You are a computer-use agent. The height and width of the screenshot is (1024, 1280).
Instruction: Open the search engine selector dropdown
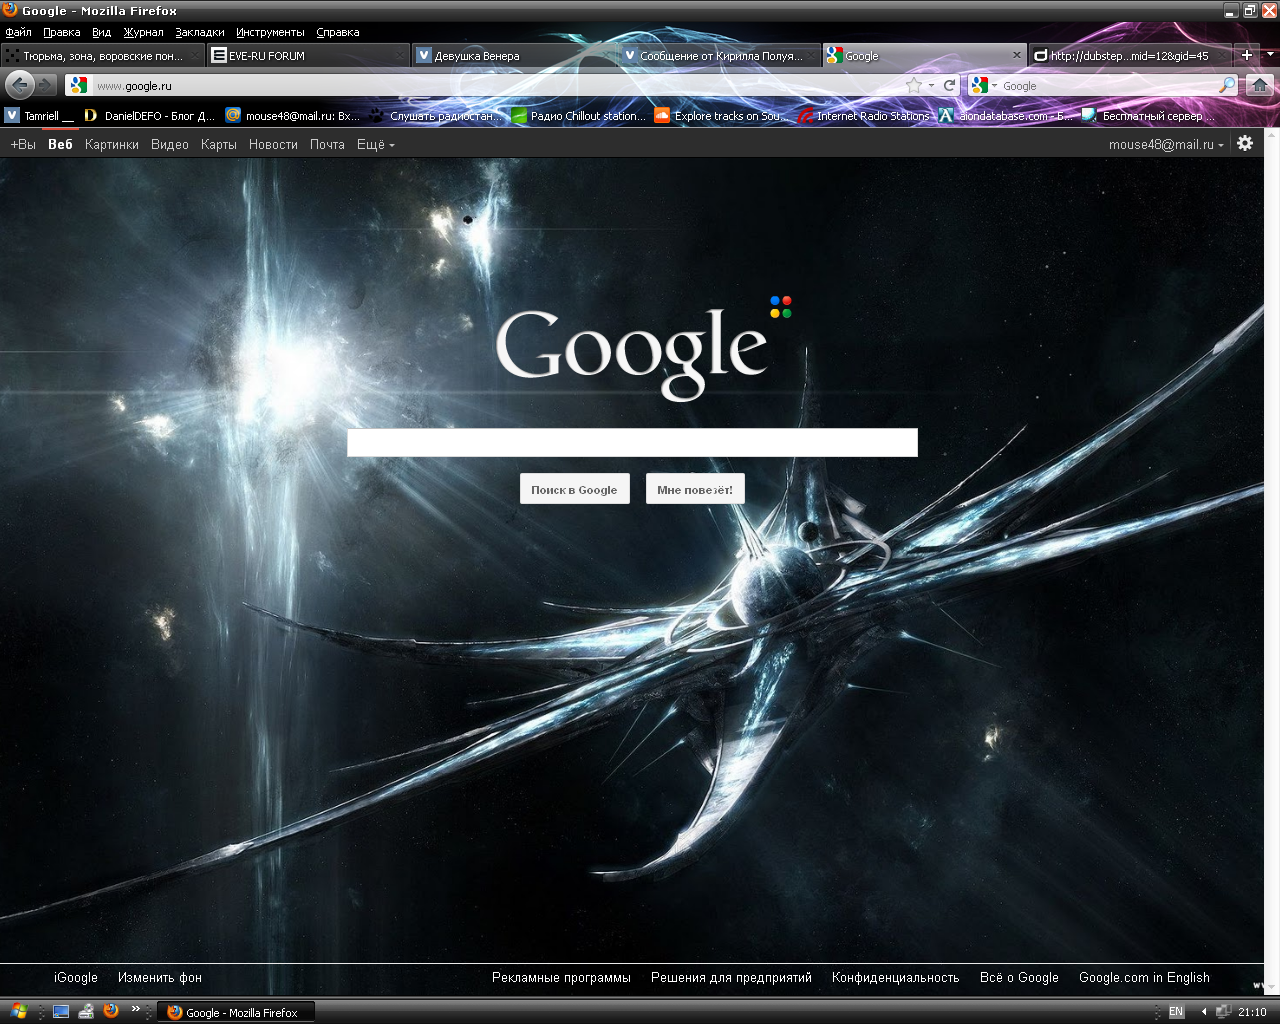point(984,85)
